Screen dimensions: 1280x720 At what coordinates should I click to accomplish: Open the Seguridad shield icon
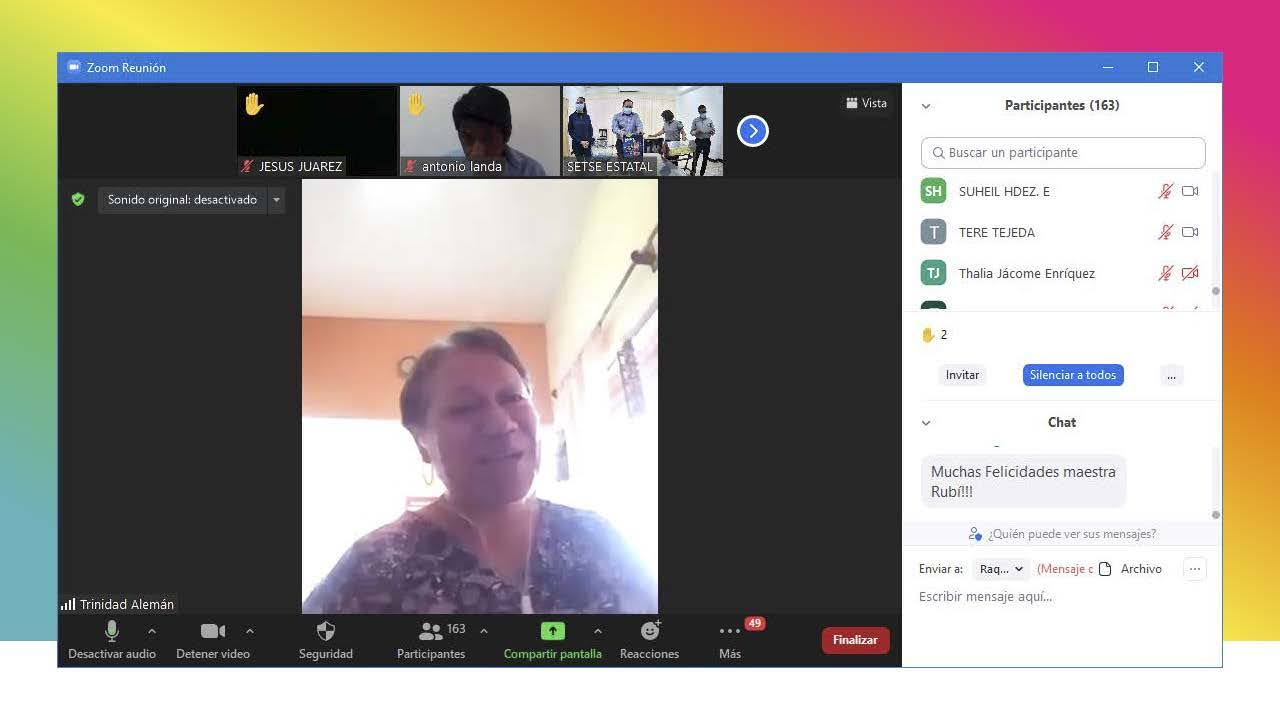[326, 631]
